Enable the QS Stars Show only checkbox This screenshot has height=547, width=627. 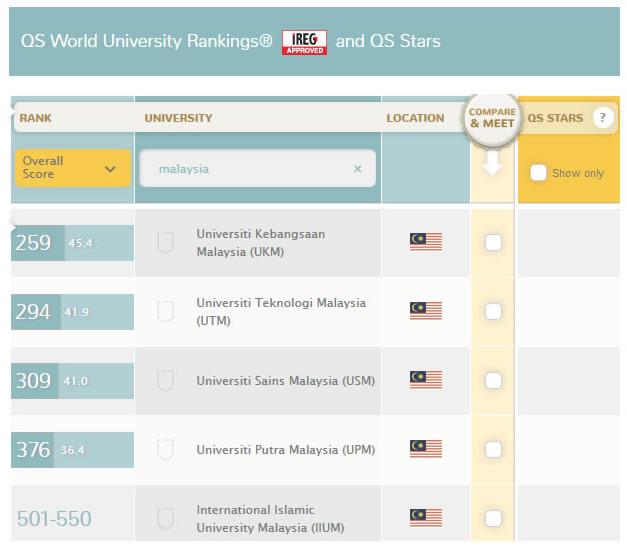[x=538, y=173]
